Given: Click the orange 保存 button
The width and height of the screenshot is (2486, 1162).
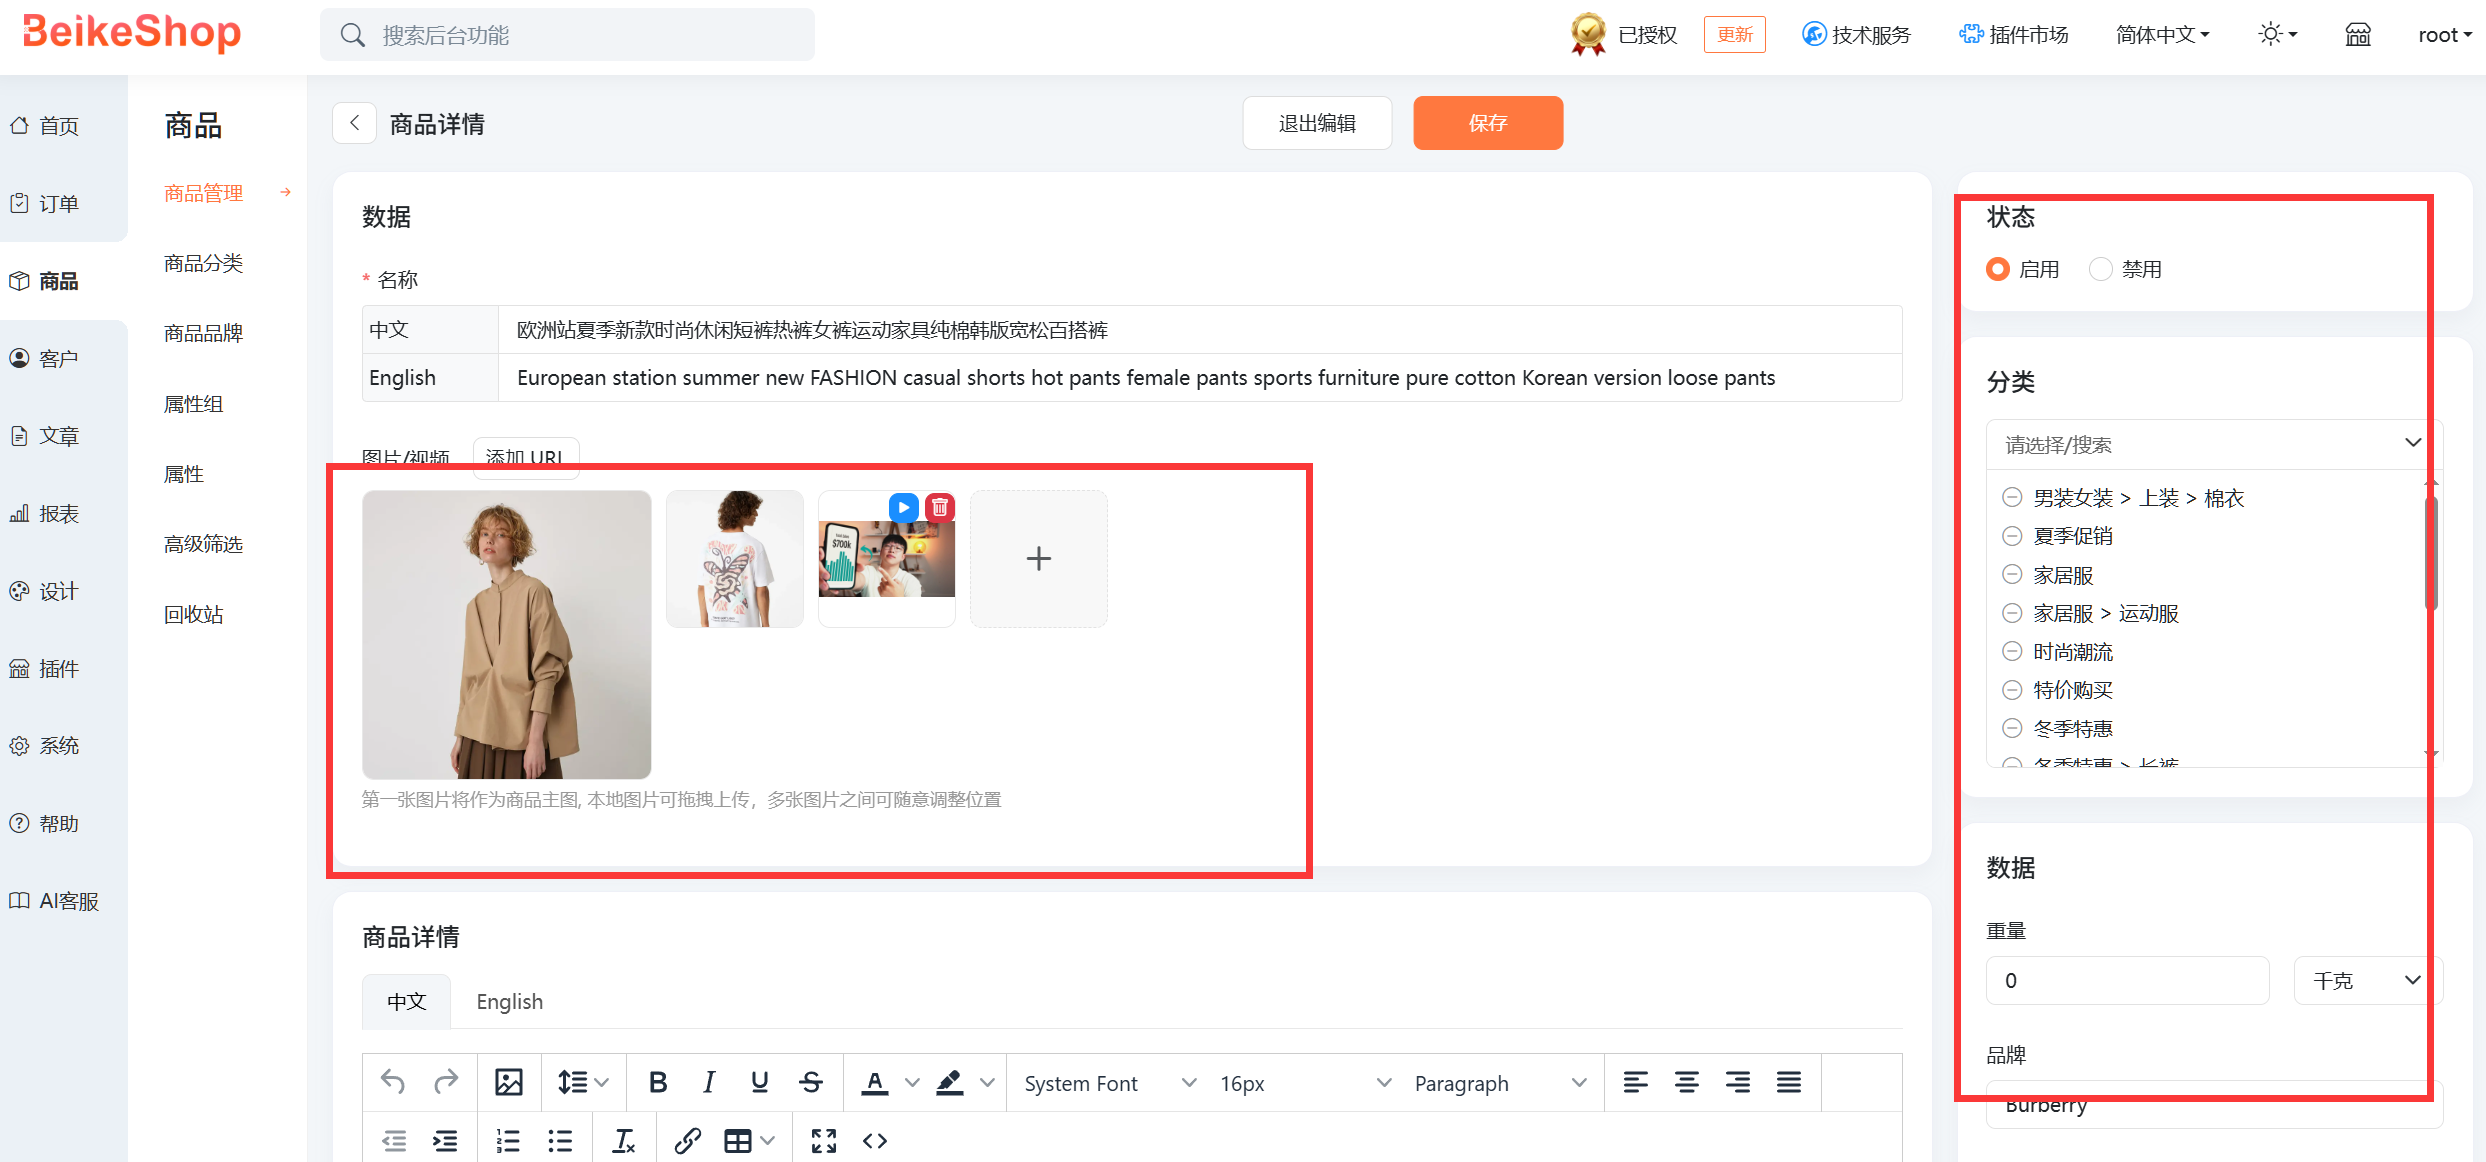Looking at the screenshot, I should click(x=1487, y=123).
